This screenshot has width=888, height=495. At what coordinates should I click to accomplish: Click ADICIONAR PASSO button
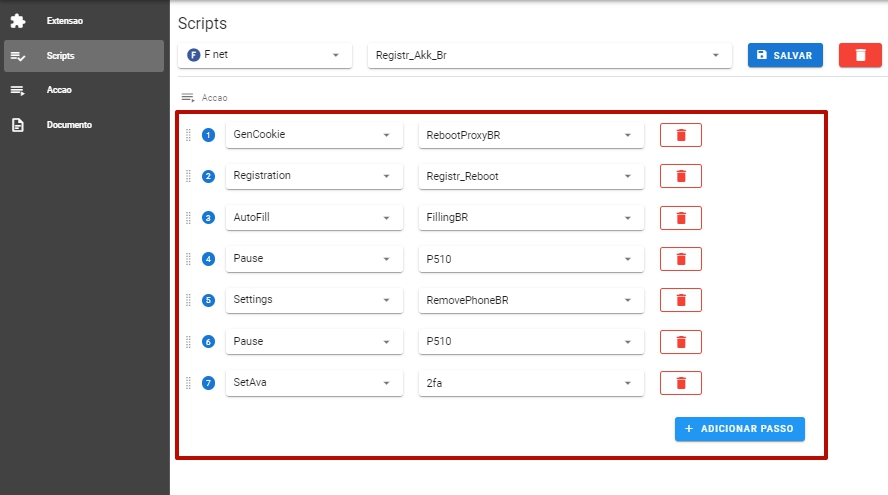coord(740,429)
